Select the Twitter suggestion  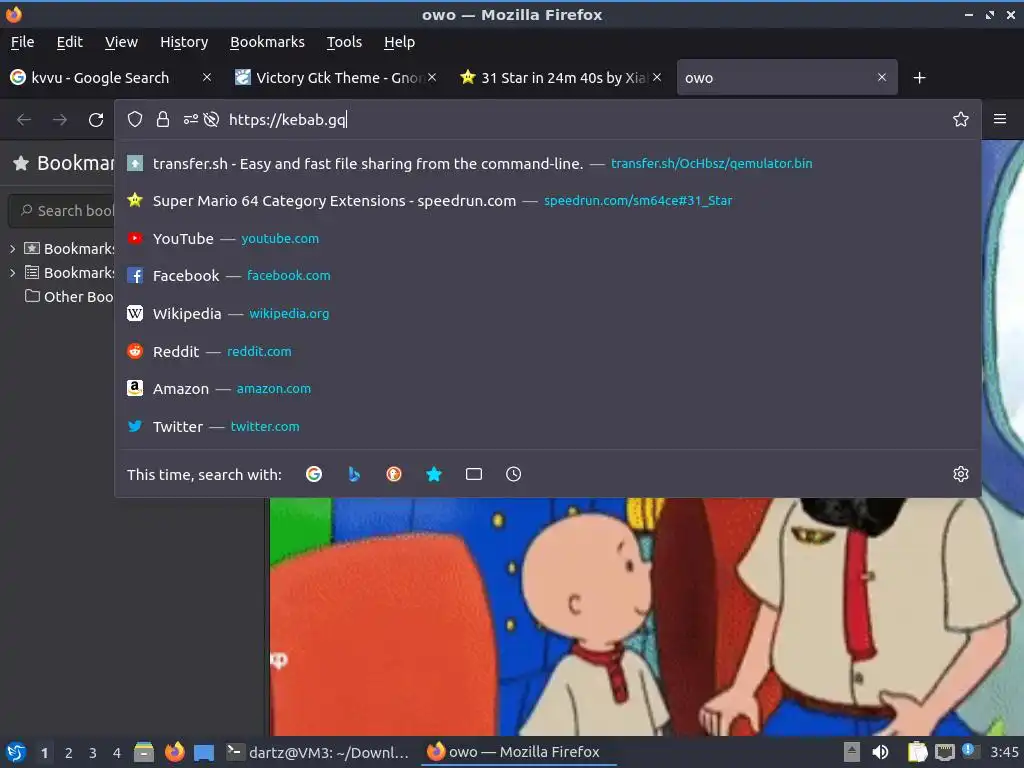(548, 426)
